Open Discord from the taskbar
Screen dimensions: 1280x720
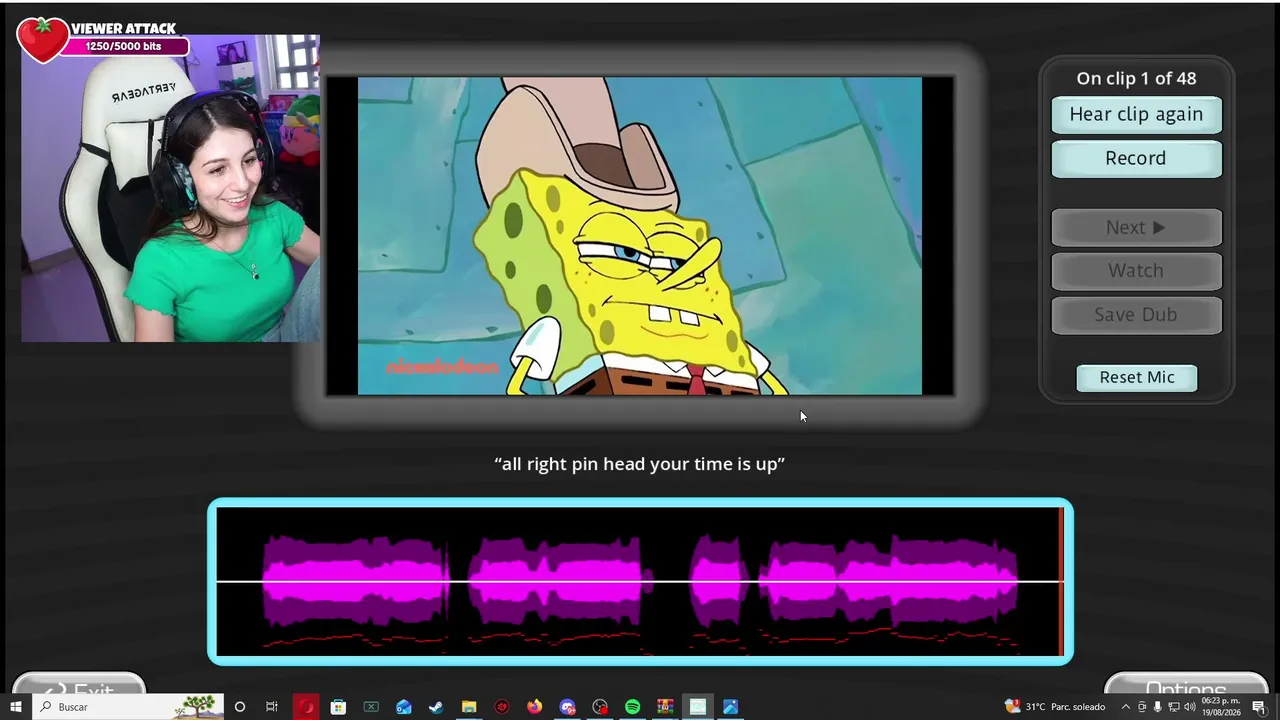[x=567, y=707]
